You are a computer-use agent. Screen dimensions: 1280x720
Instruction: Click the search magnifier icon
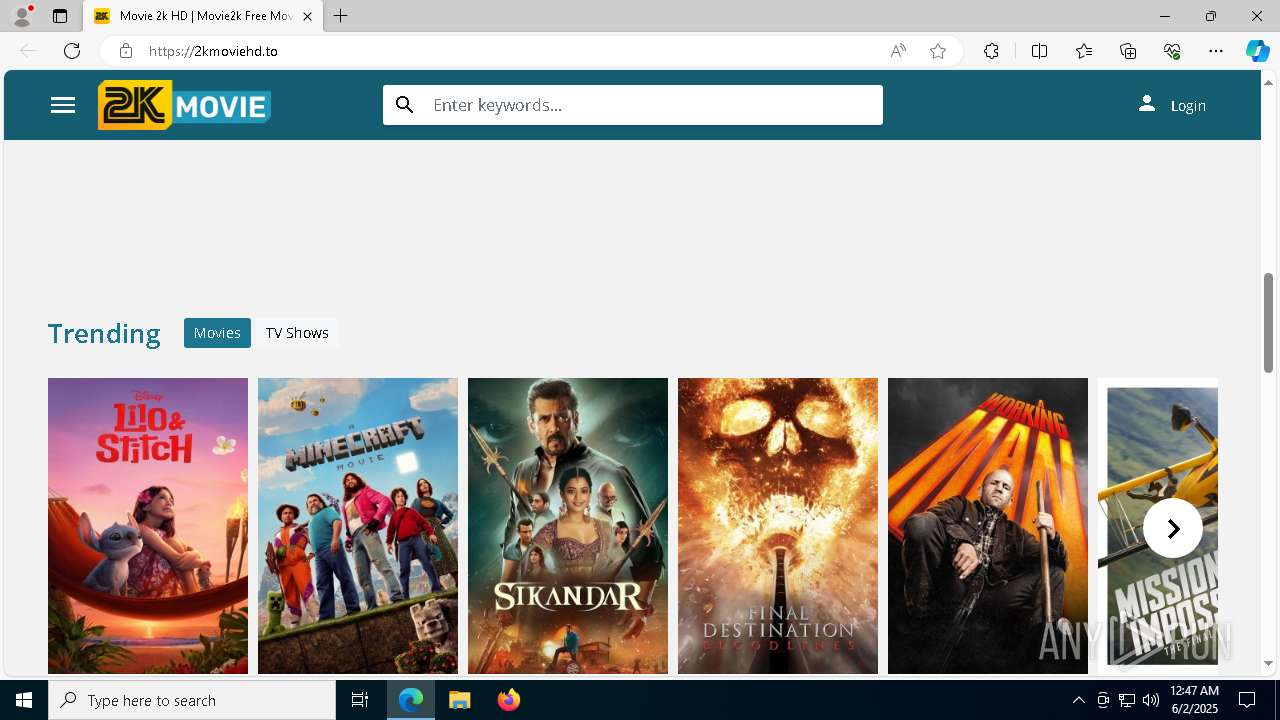tap(405, 105)
